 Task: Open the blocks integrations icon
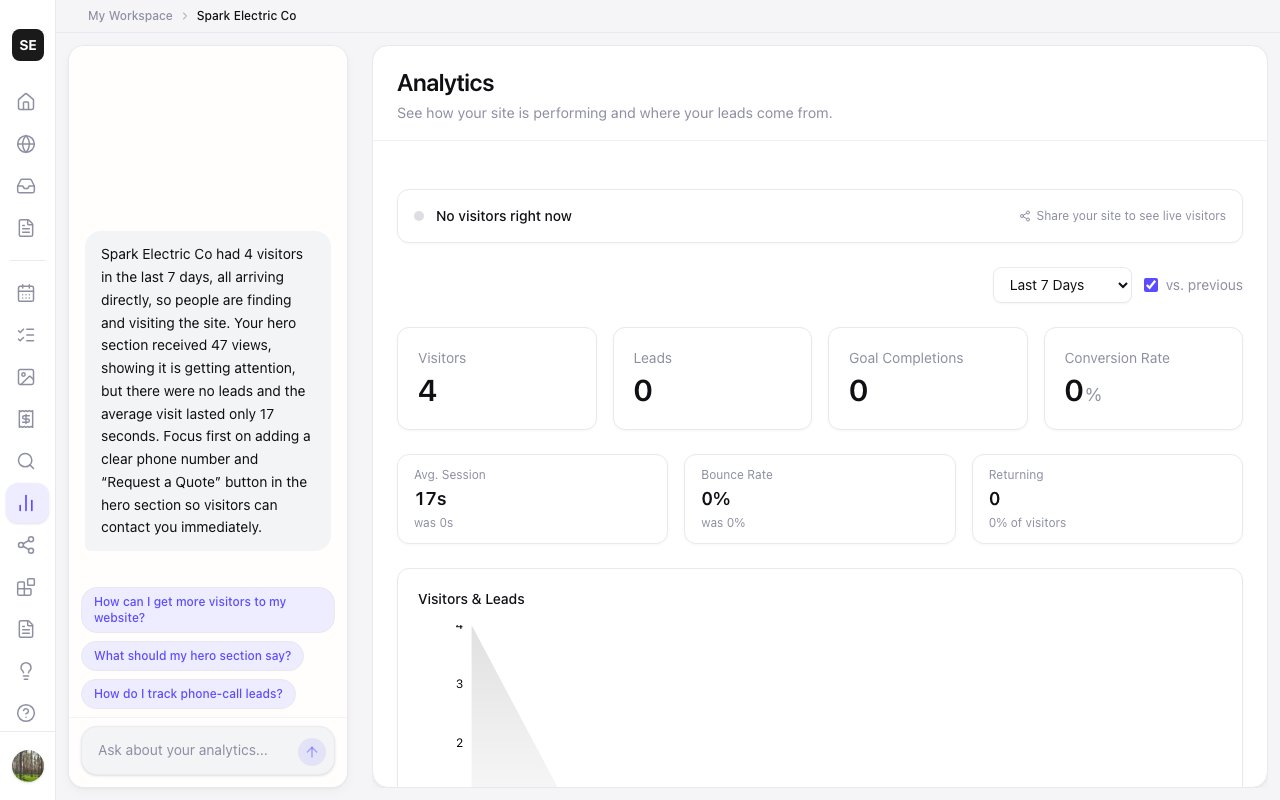[x=27, y=587]
